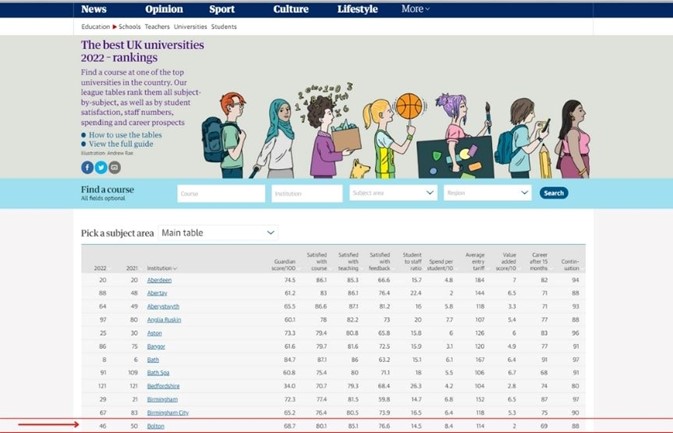Sort by Satisfied with teaching header
Screen dimensions: 673x433
pyautogui.click(x=348, y=261)
